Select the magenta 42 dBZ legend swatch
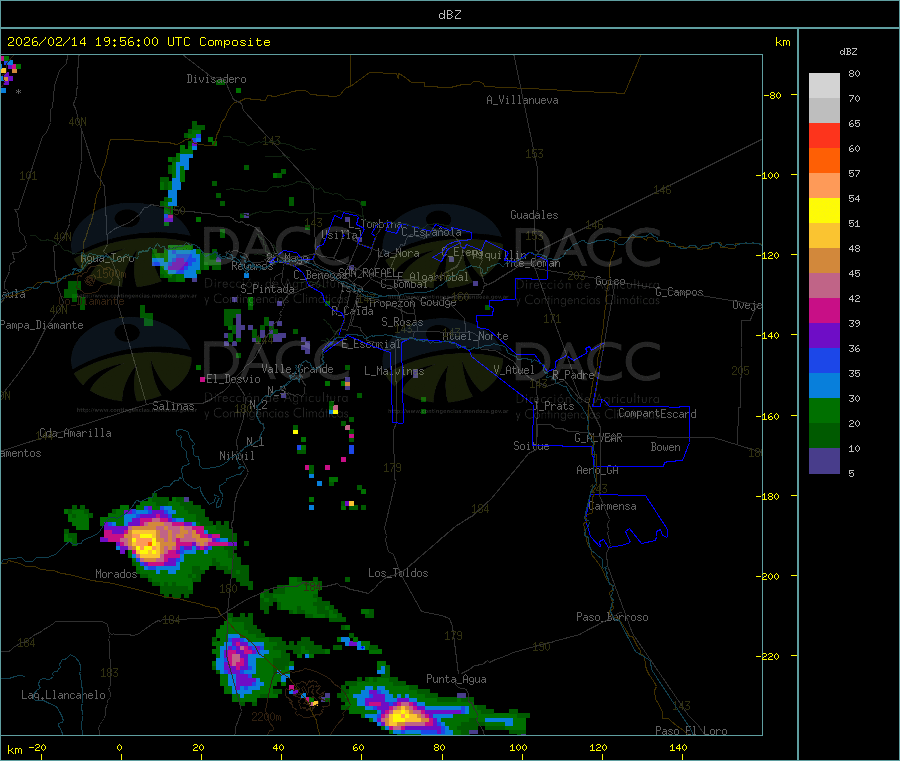 click(824, 310)
